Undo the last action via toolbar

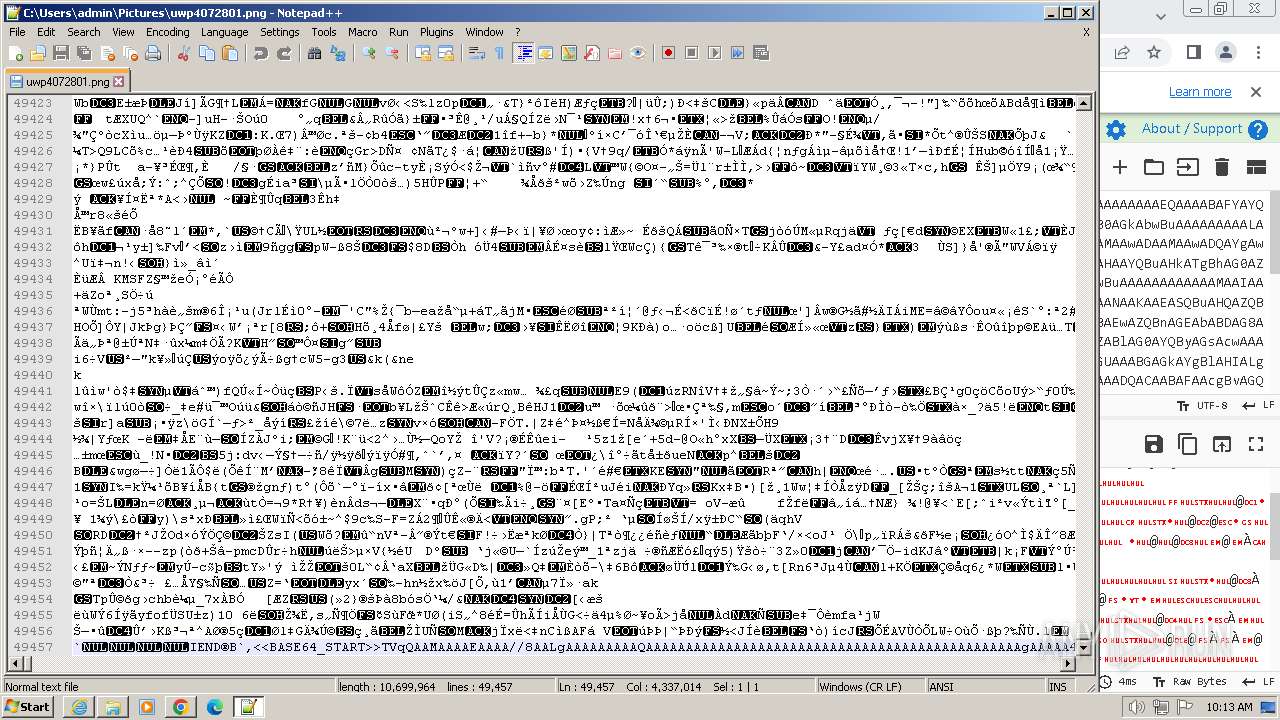261,53
